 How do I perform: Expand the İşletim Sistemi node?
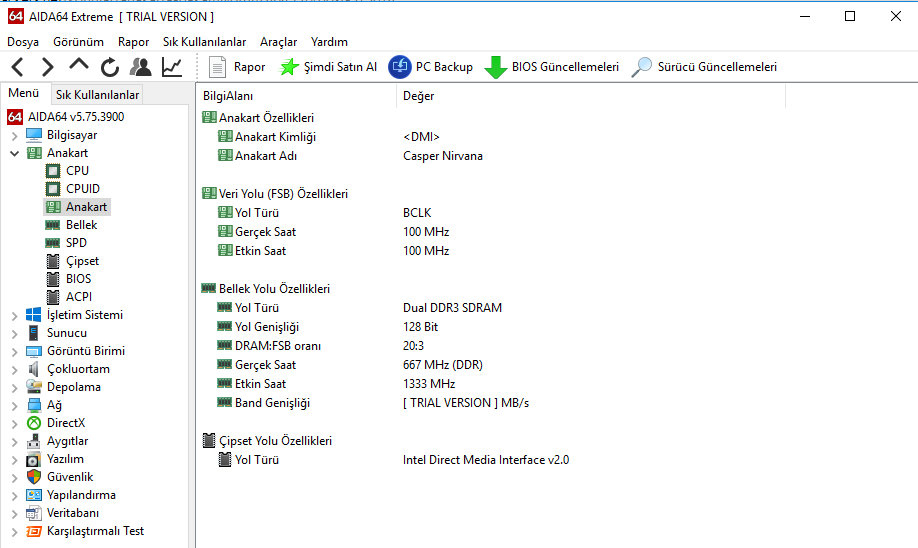tap(15, 316)
